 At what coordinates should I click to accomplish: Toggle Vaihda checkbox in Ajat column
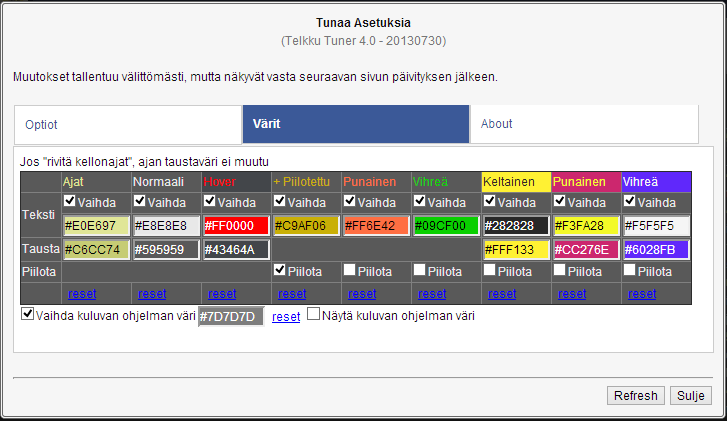click(x=69, y=202)
